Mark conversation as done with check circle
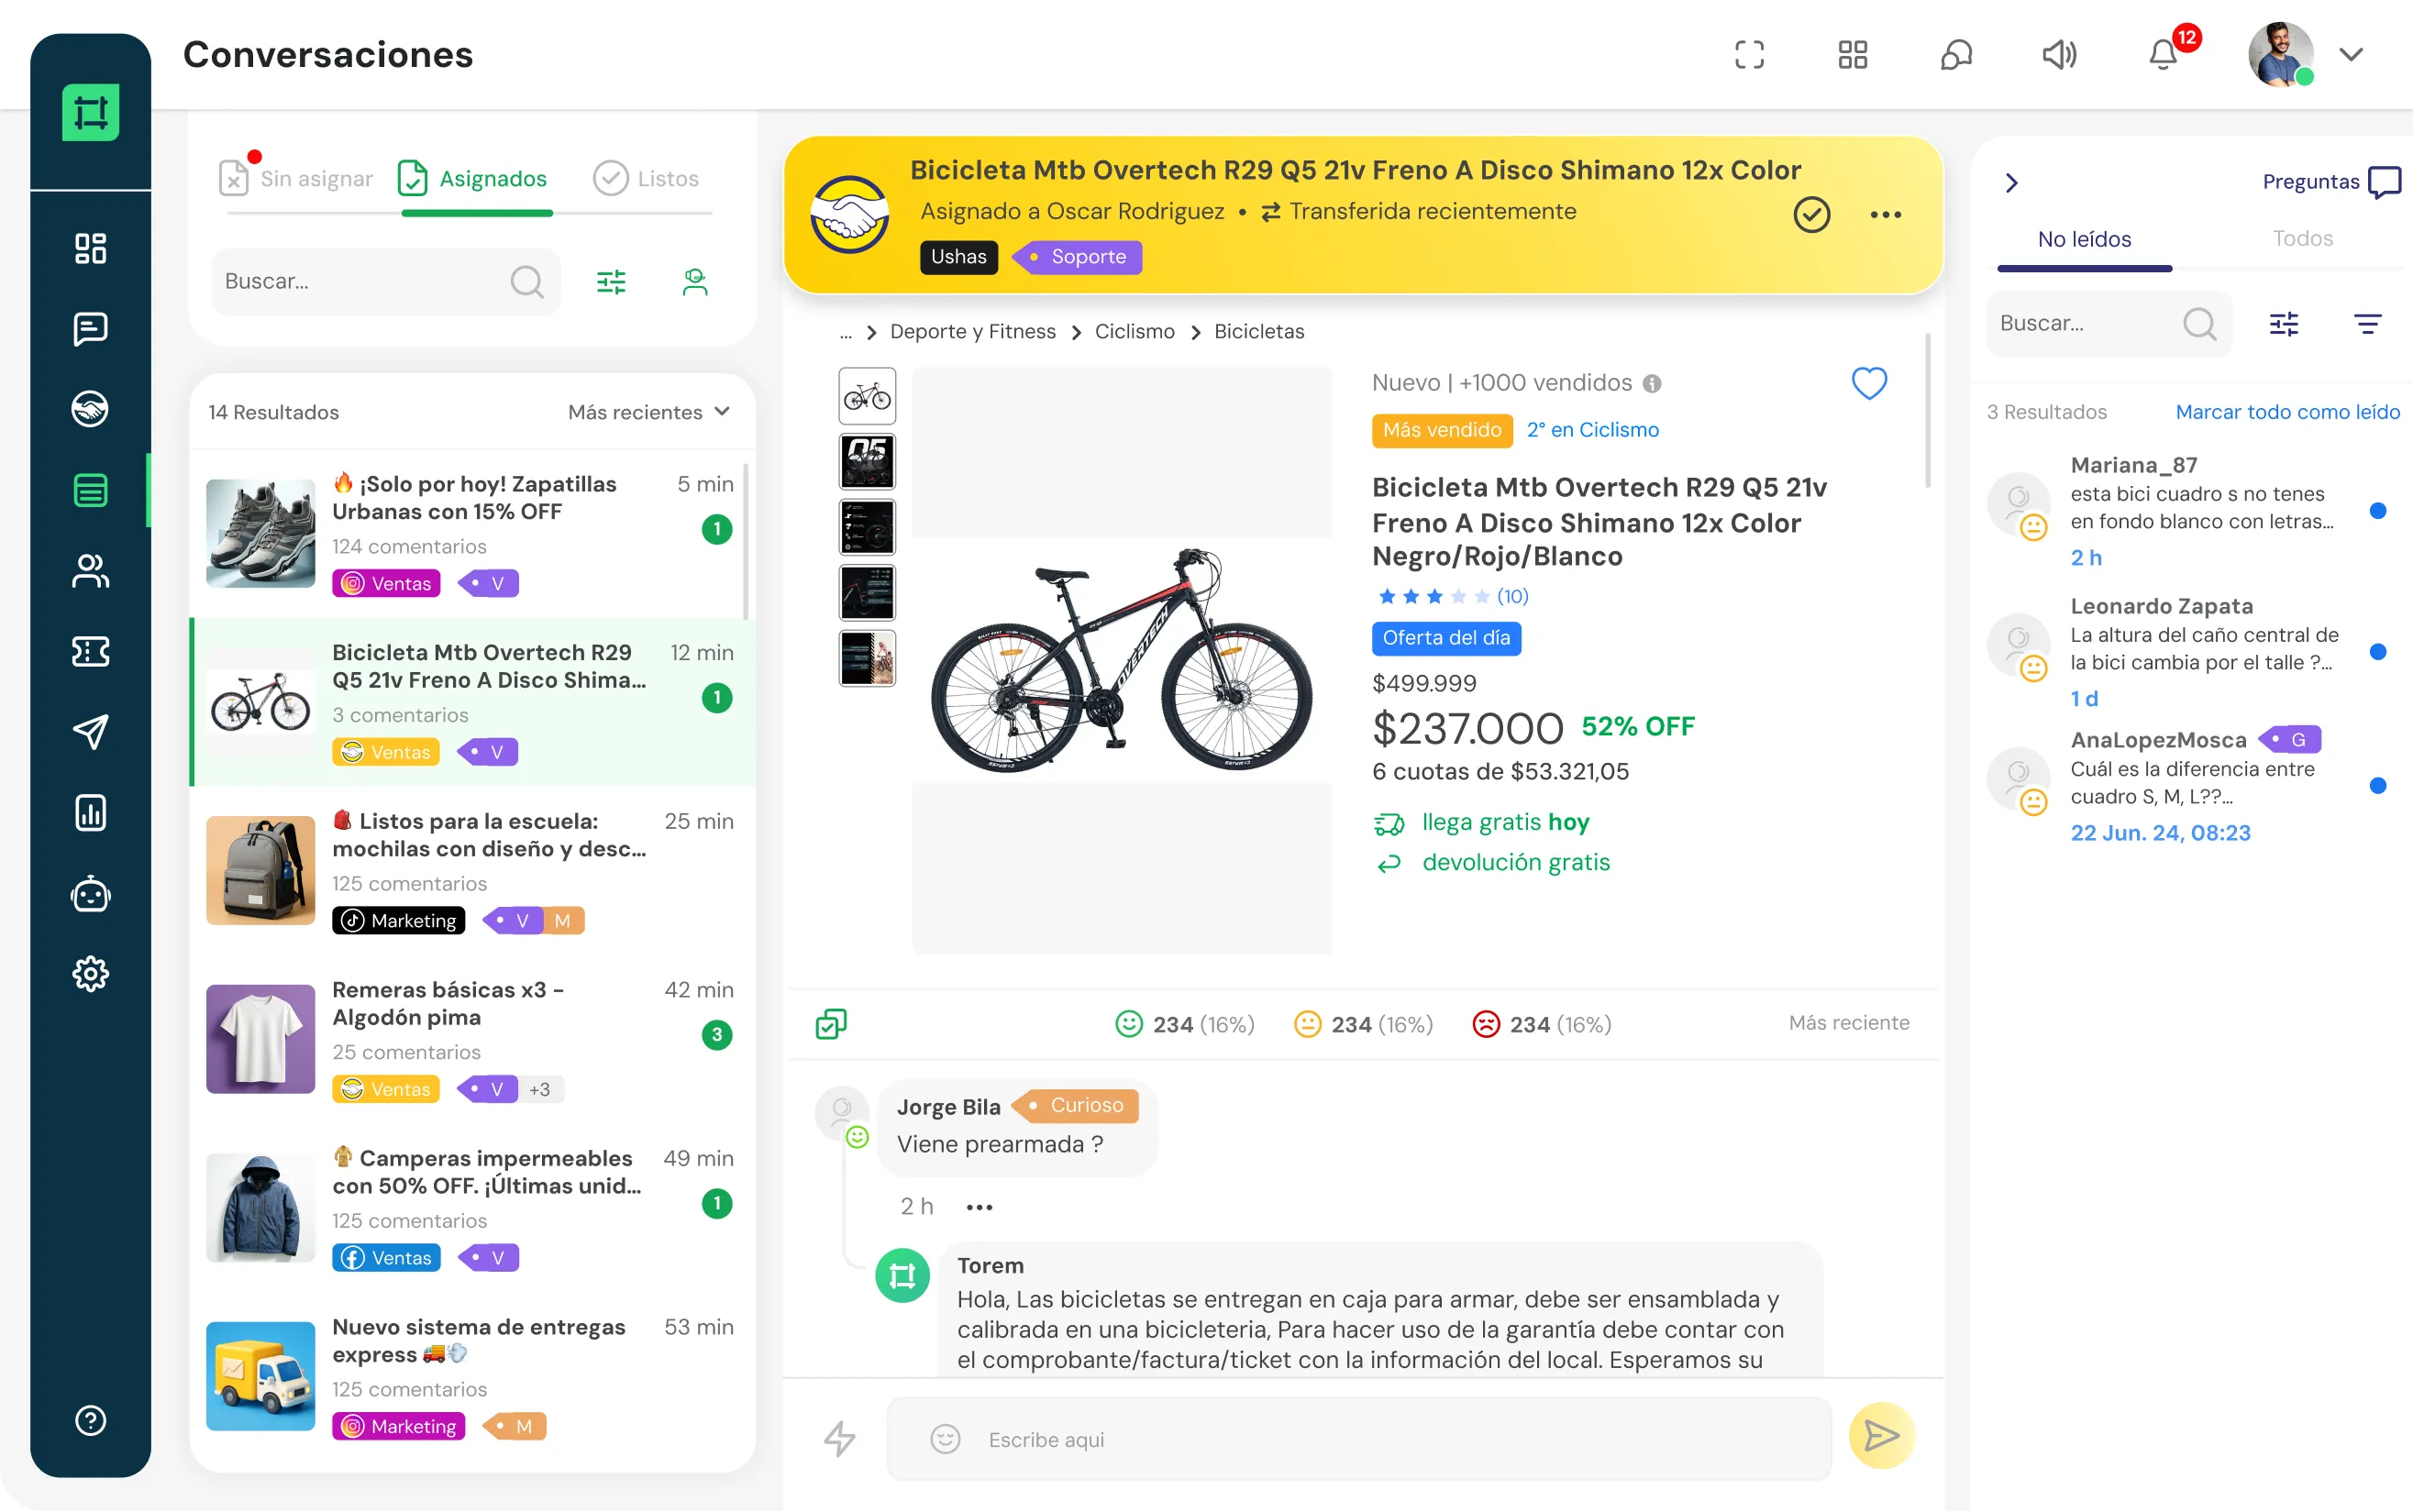This screenshot has width=2413, height=1512. pyautogui.click(x=1812, y=215)
